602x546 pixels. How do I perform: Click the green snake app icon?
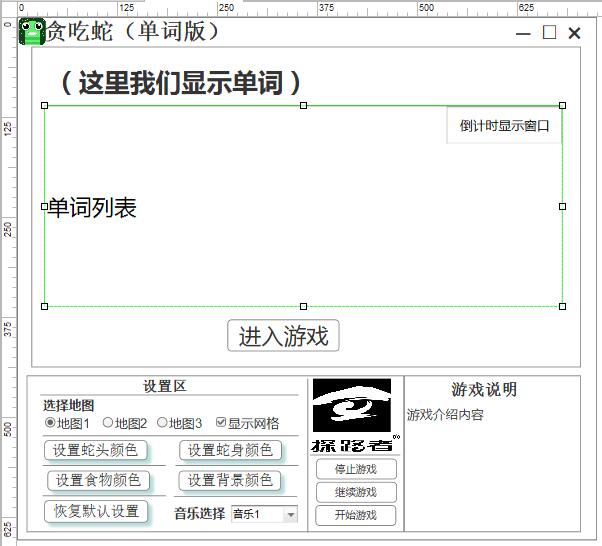tap(31, 31)
